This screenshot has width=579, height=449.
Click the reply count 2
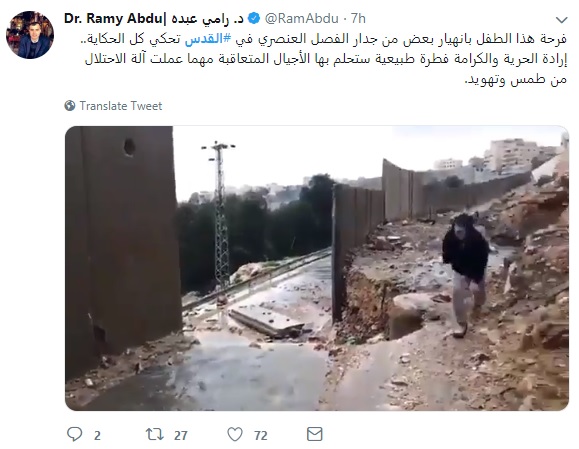point(97,435)
